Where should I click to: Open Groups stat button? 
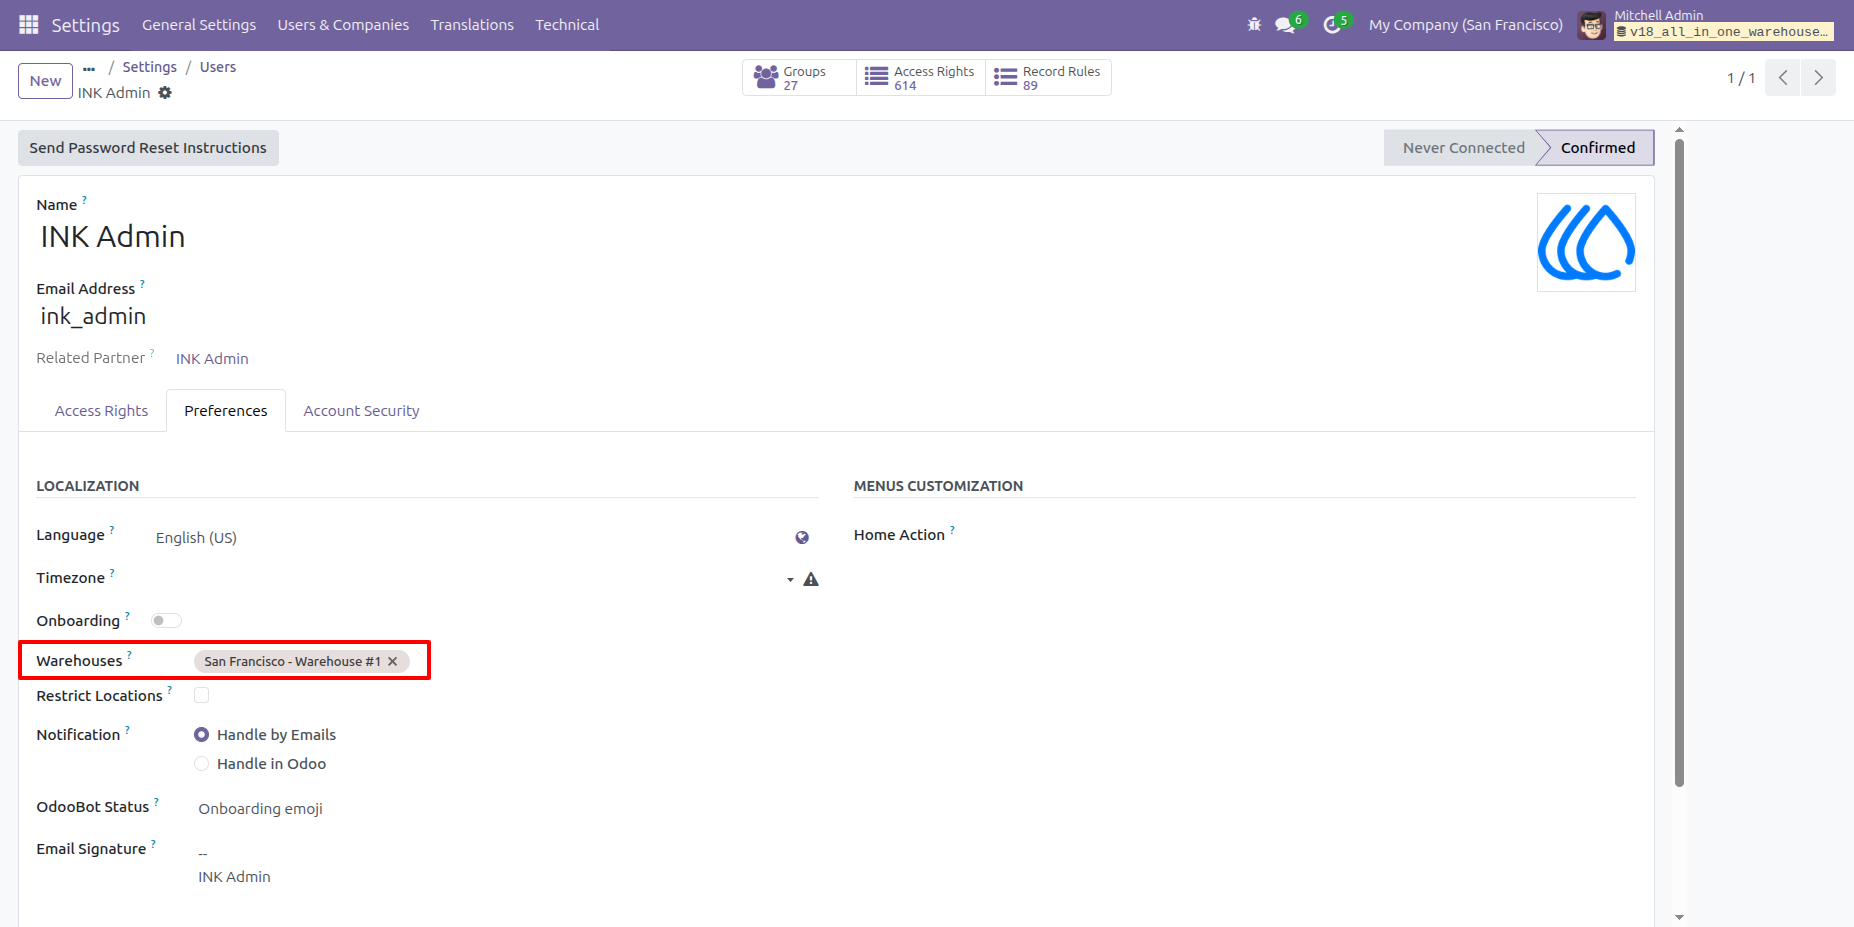point(799,77)
